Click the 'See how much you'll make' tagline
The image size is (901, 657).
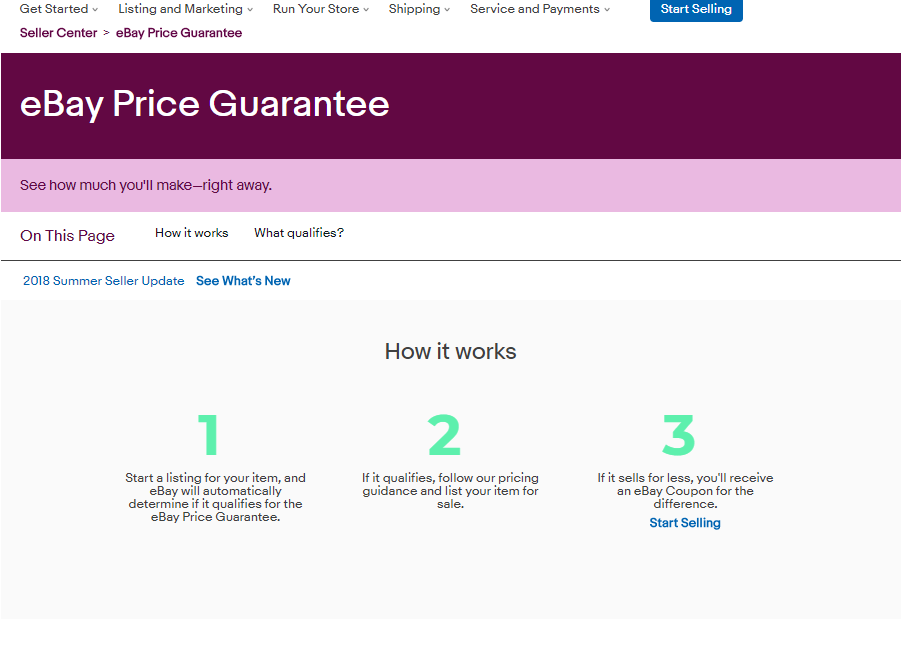point(146,185)
